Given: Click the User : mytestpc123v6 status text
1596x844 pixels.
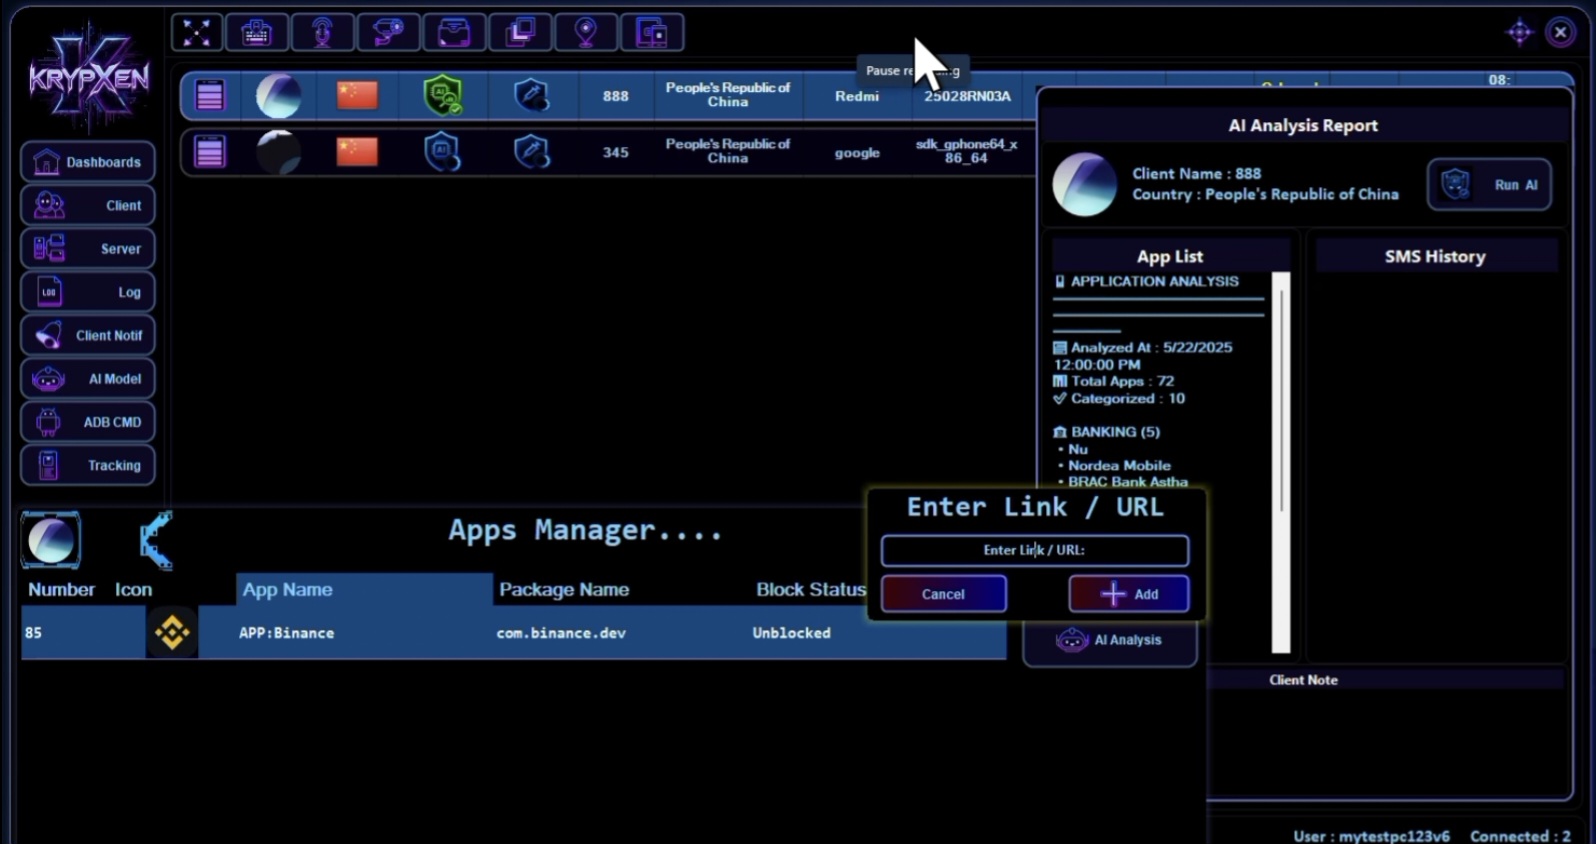Looking at the screenshot, I should click(1371, 836).
